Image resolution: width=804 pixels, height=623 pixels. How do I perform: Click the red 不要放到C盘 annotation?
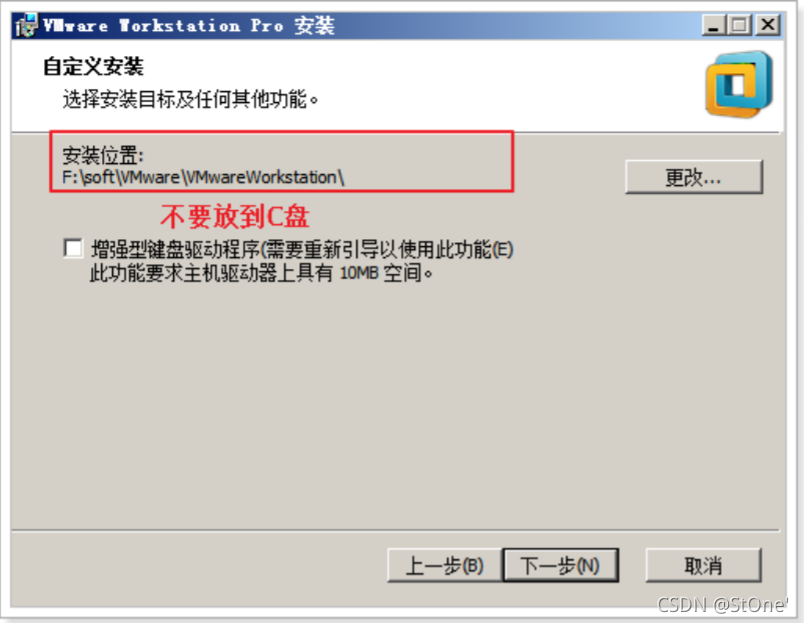(235, 216)
